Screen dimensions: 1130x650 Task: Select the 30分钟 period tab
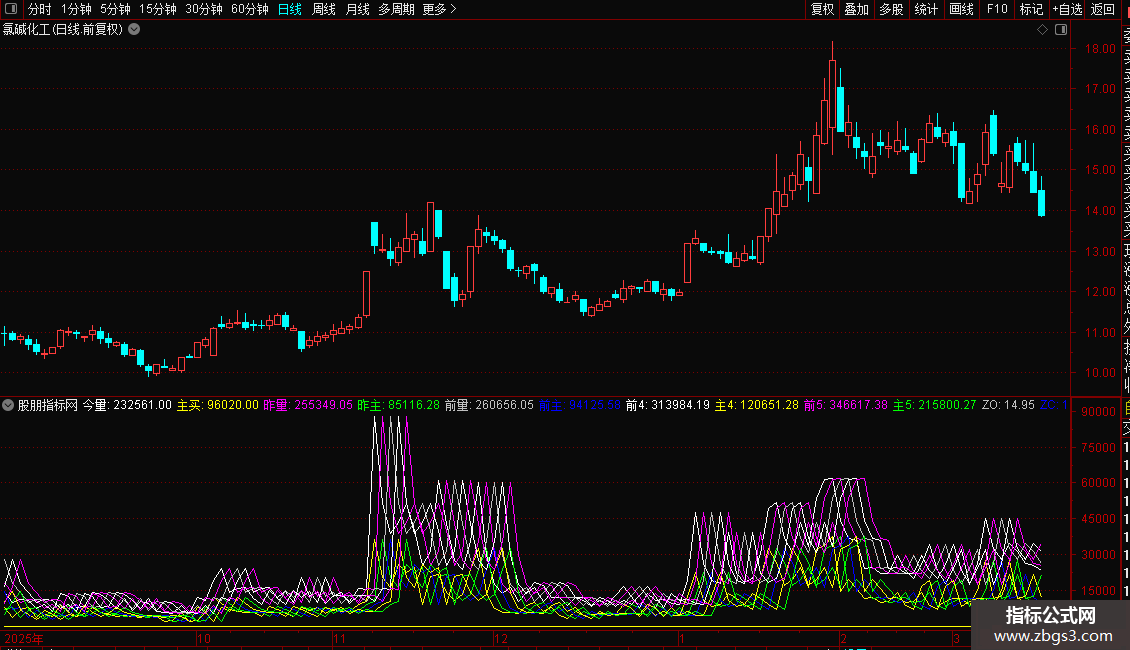pyautogui.click(x=204, y=9)
